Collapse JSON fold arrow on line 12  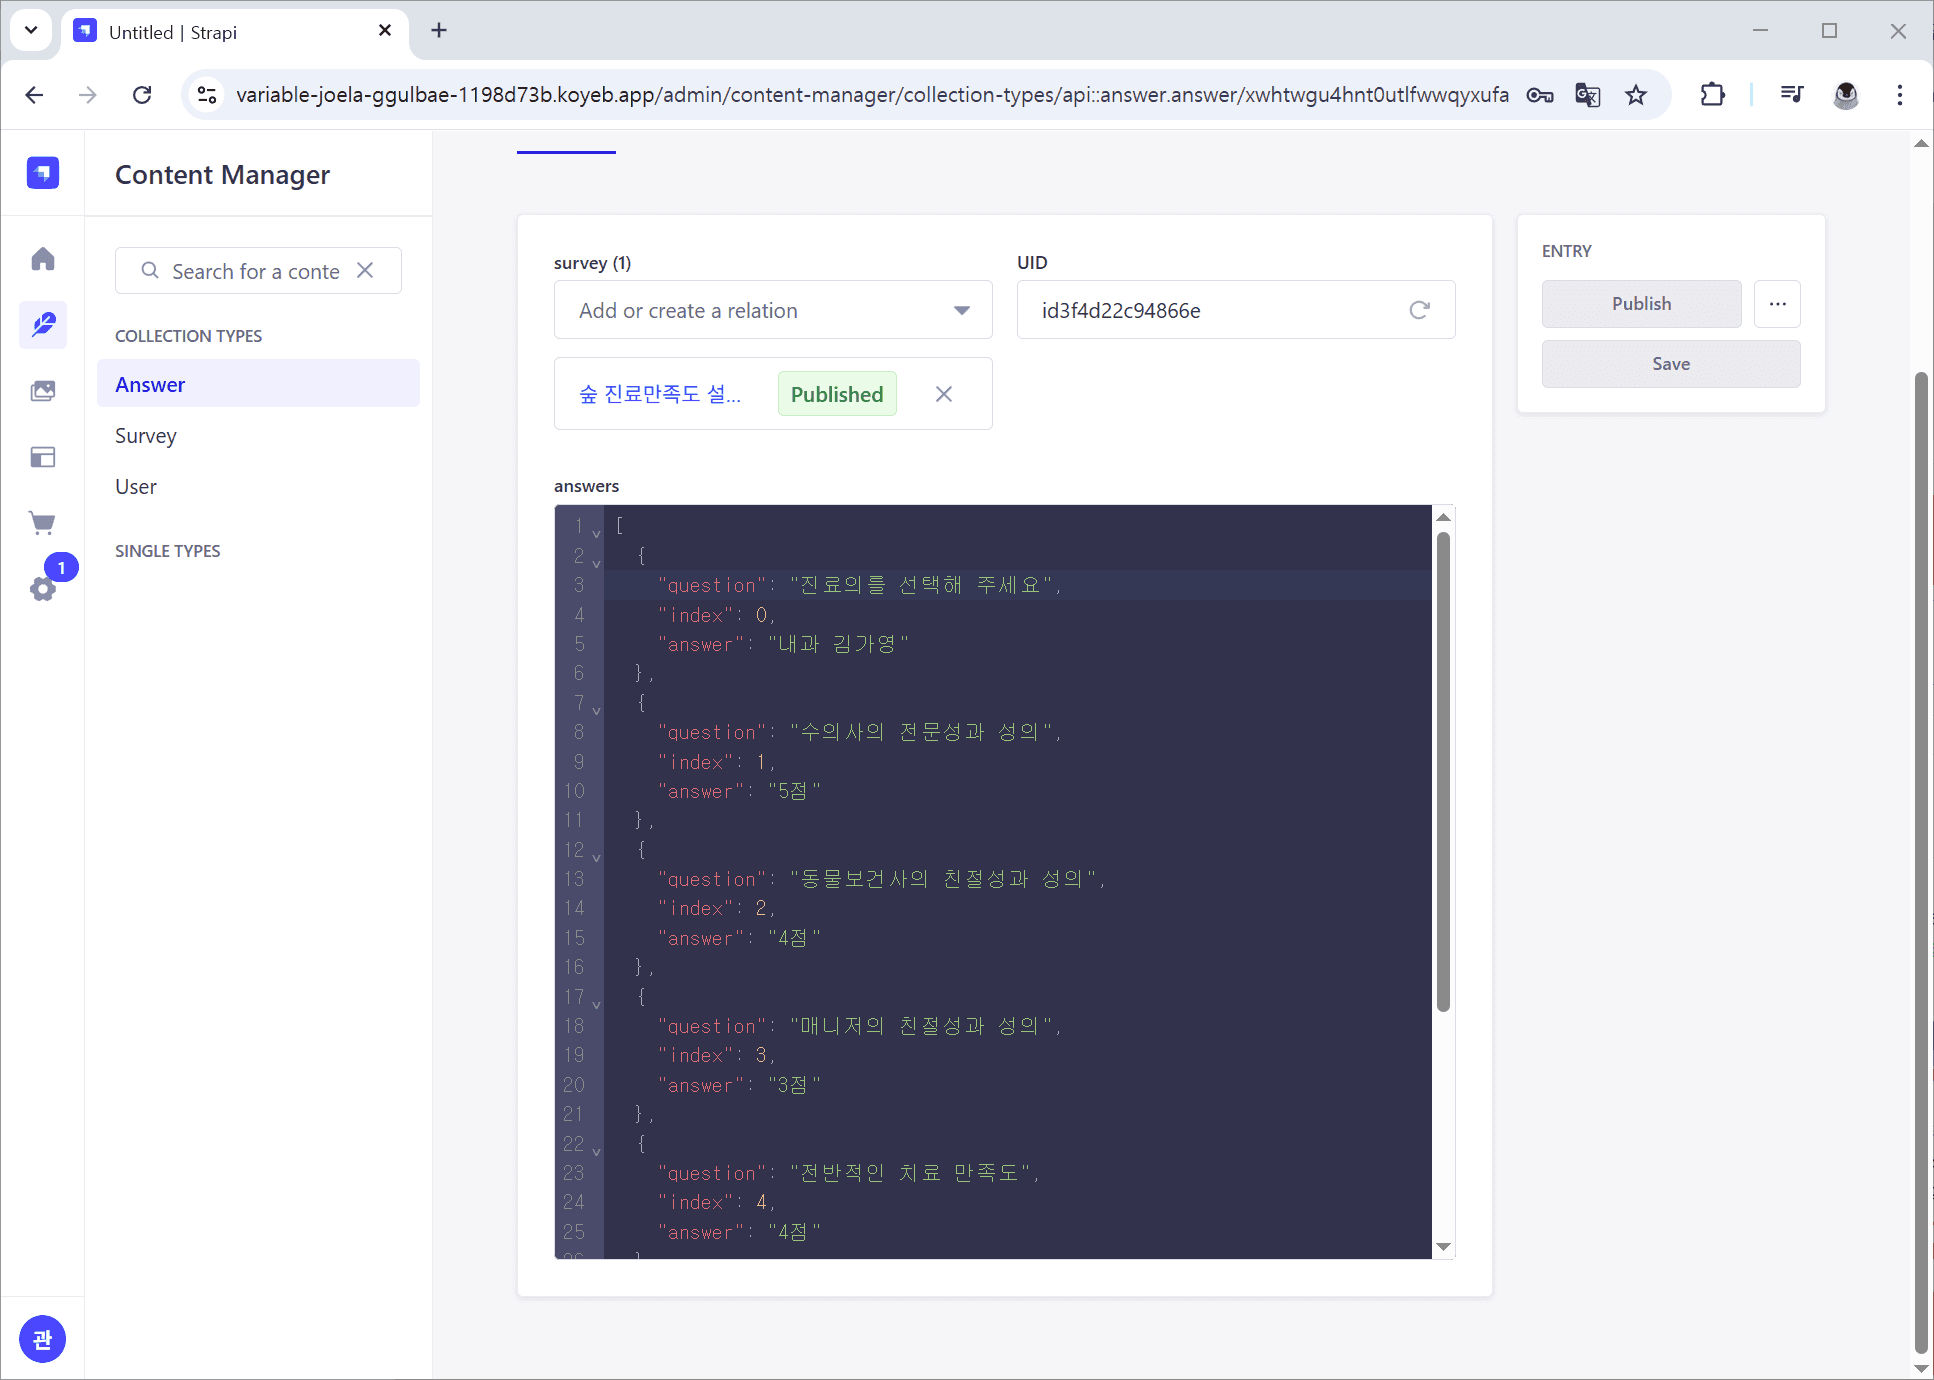[597, 857]
